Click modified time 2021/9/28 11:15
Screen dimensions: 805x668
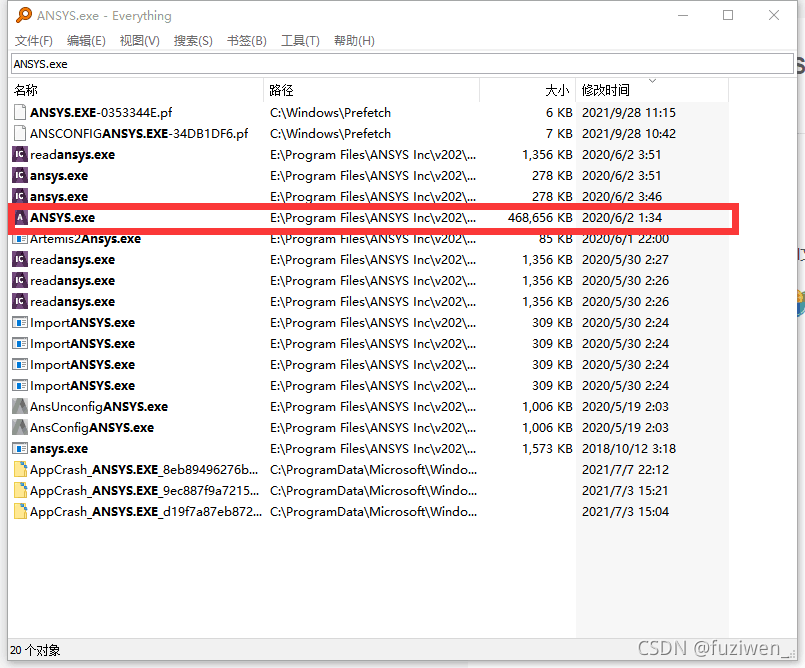[629, 112]
